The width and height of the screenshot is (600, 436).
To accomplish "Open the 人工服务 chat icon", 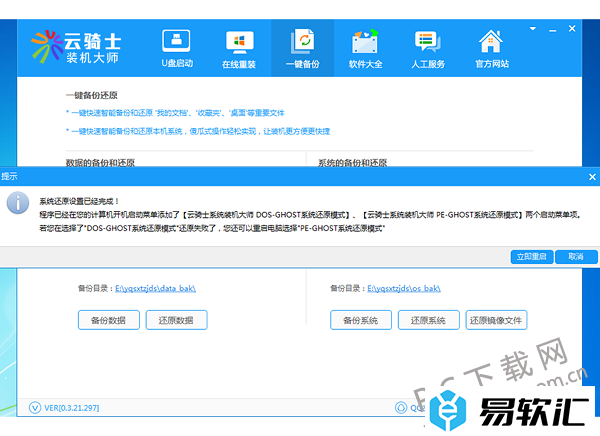I will [427, 41].
